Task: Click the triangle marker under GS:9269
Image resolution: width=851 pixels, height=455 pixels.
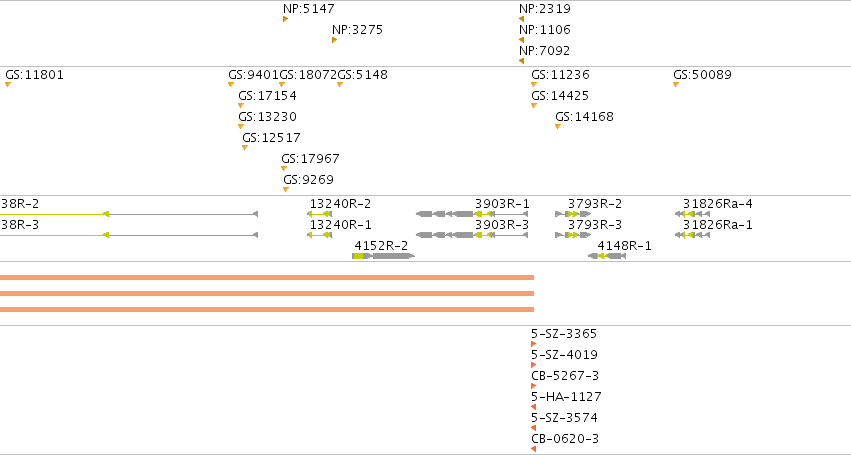Action: [x=285, y=190]
